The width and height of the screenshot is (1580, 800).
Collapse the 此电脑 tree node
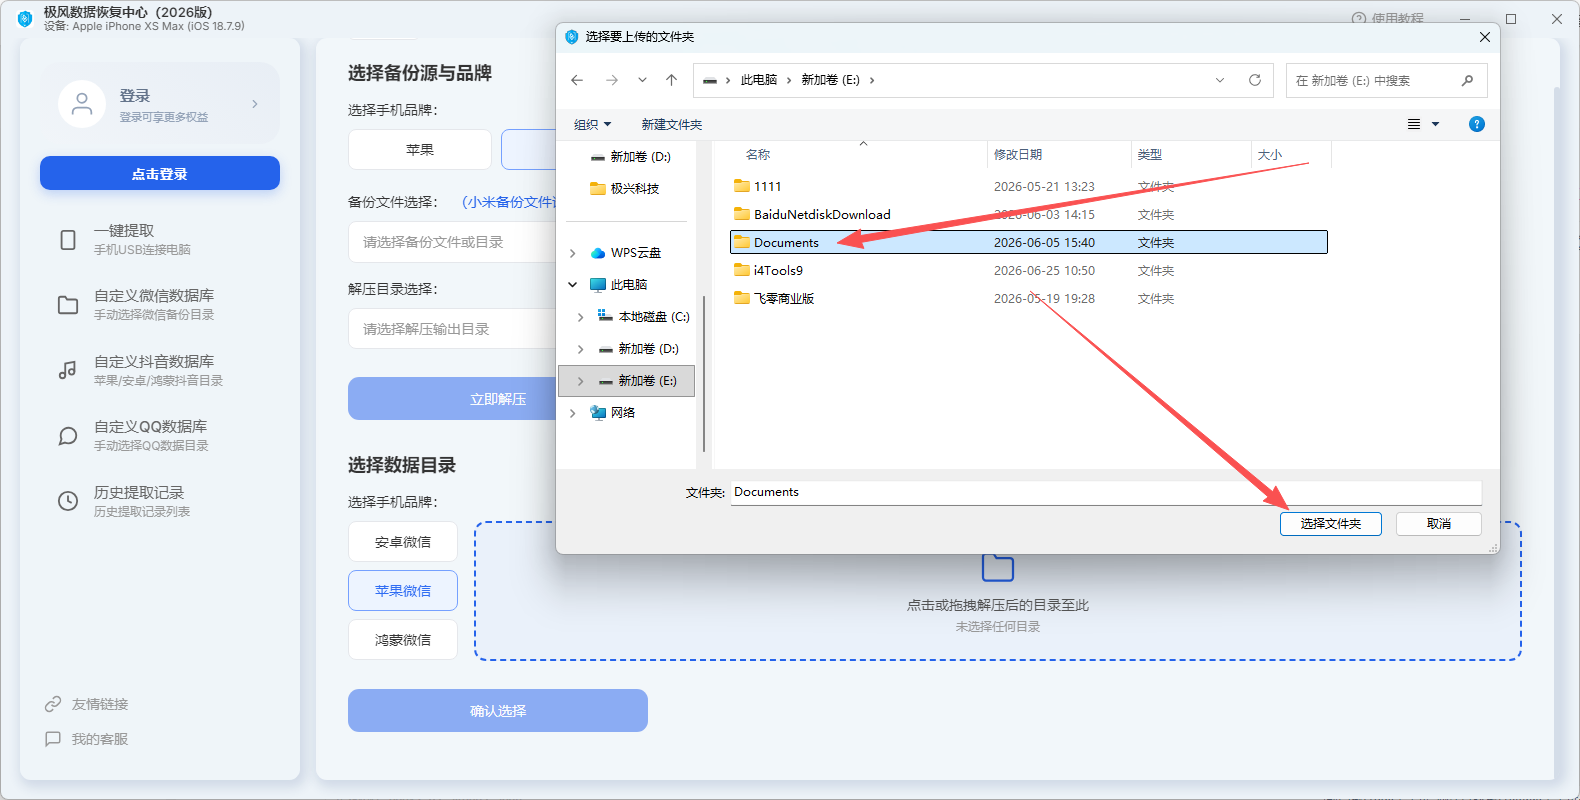coord(573,285)
